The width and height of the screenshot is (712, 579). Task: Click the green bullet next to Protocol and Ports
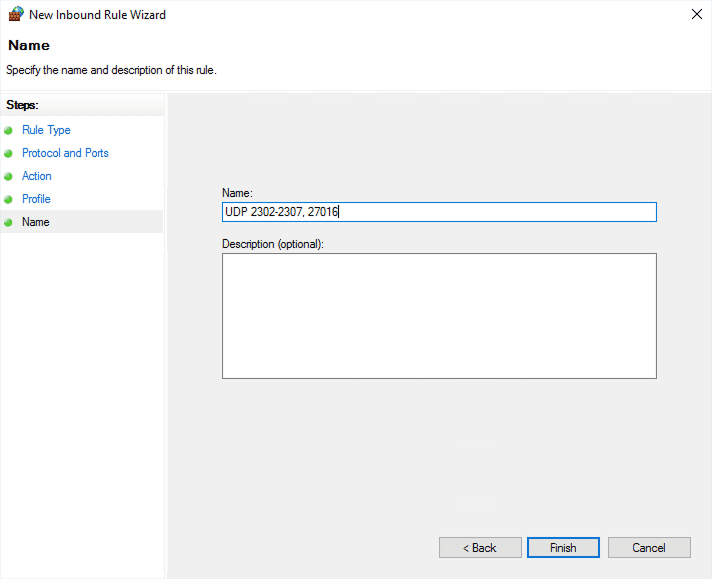pyautogui.click(x=9, y=153)
